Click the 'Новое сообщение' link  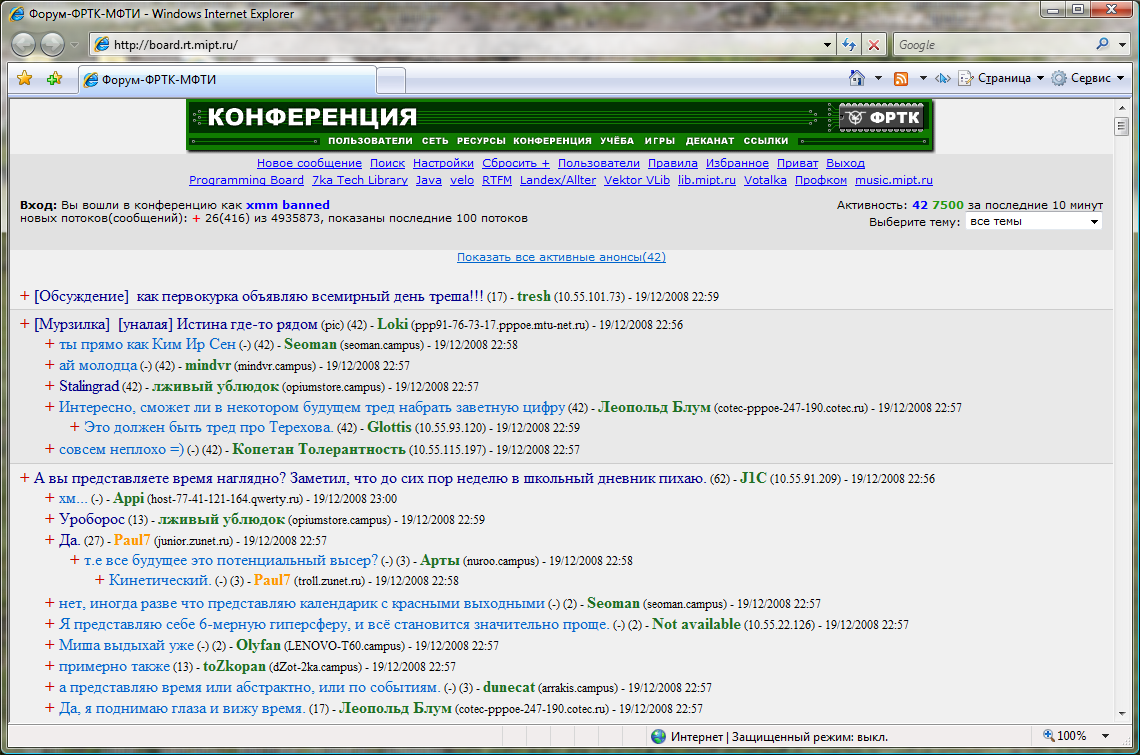pos(309,163)
